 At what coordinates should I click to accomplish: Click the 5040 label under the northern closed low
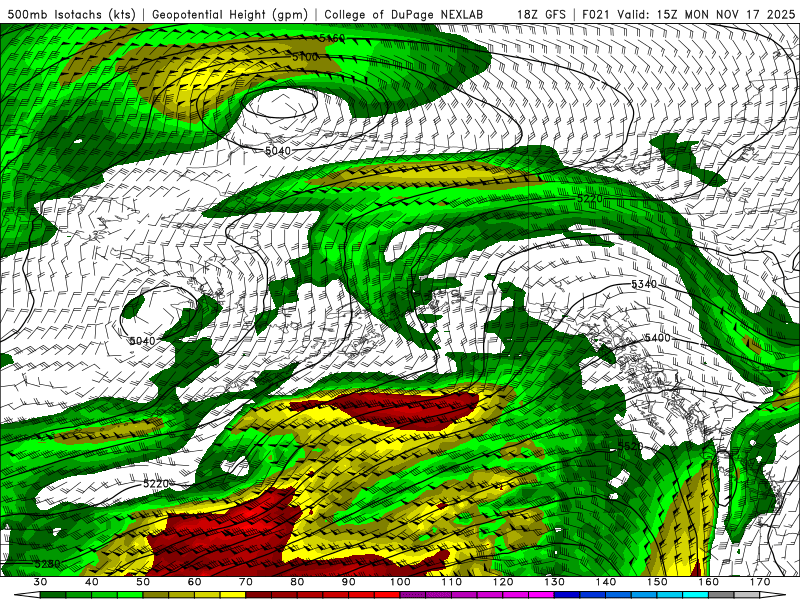click(278, 151)
